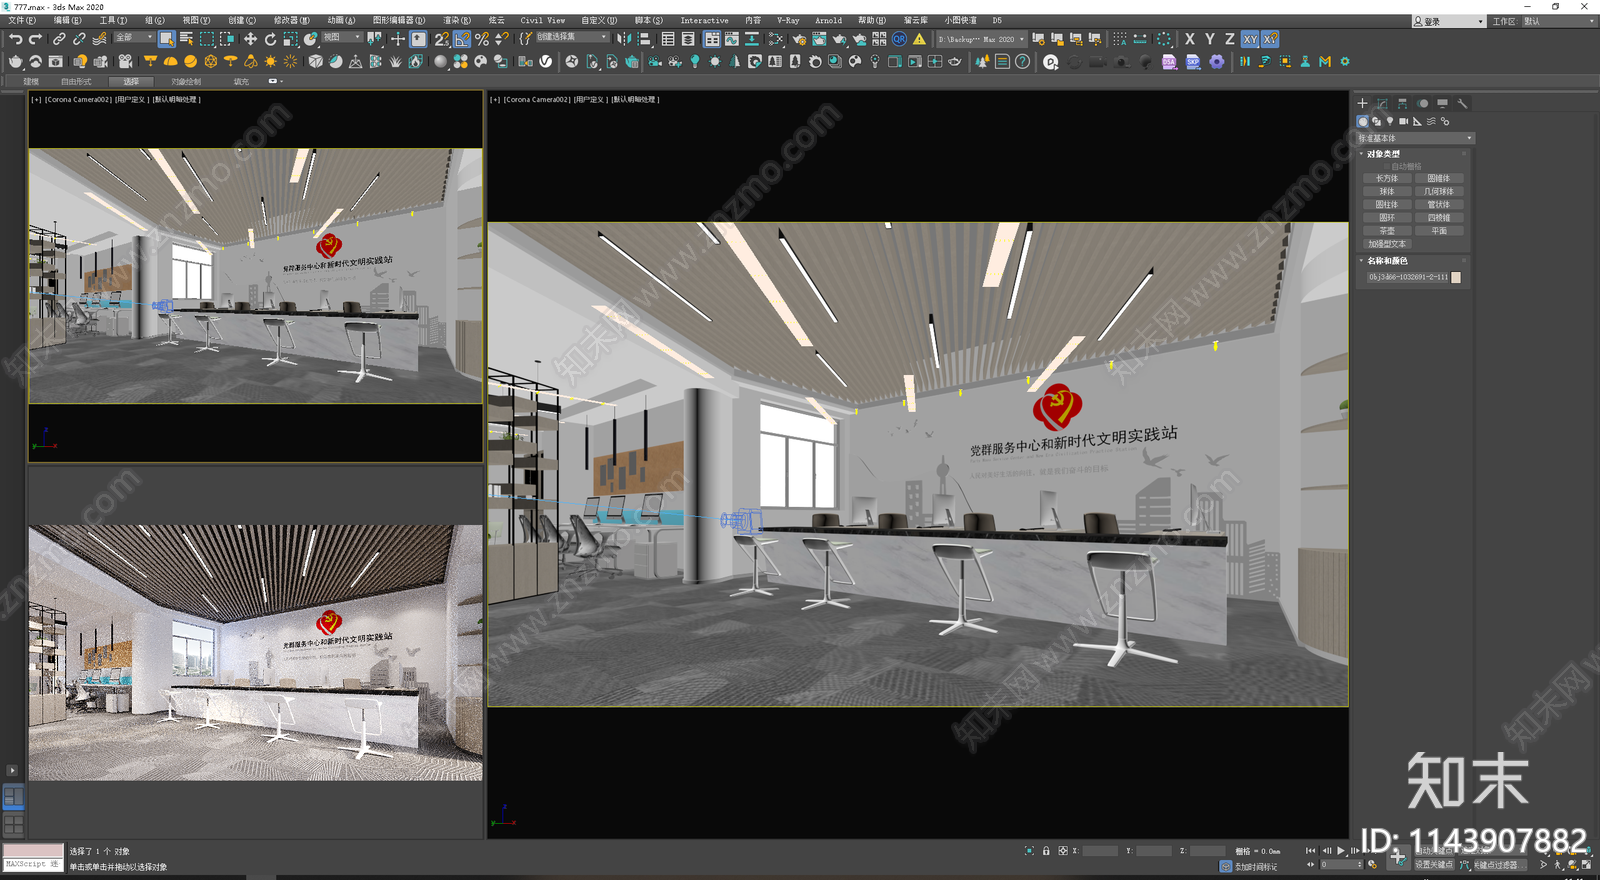Click the X coordinate input field in status bar

1100,851
